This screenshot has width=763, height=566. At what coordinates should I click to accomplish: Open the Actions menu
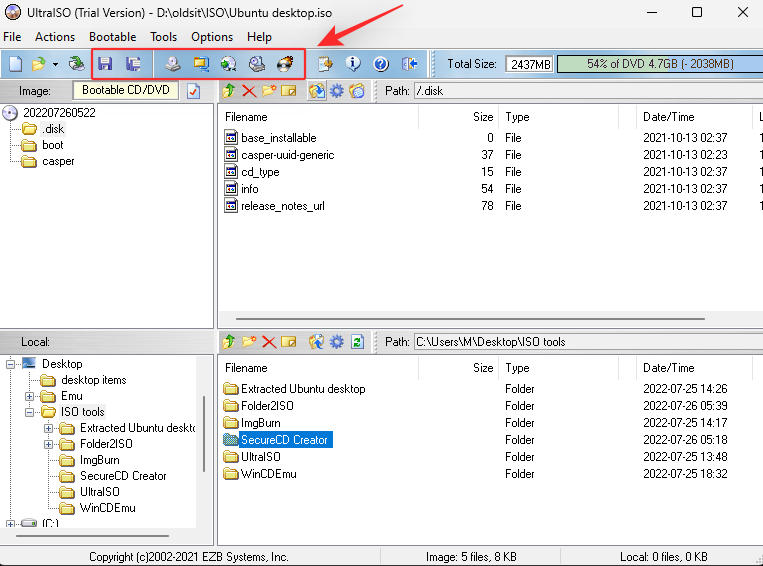point(55,37)
